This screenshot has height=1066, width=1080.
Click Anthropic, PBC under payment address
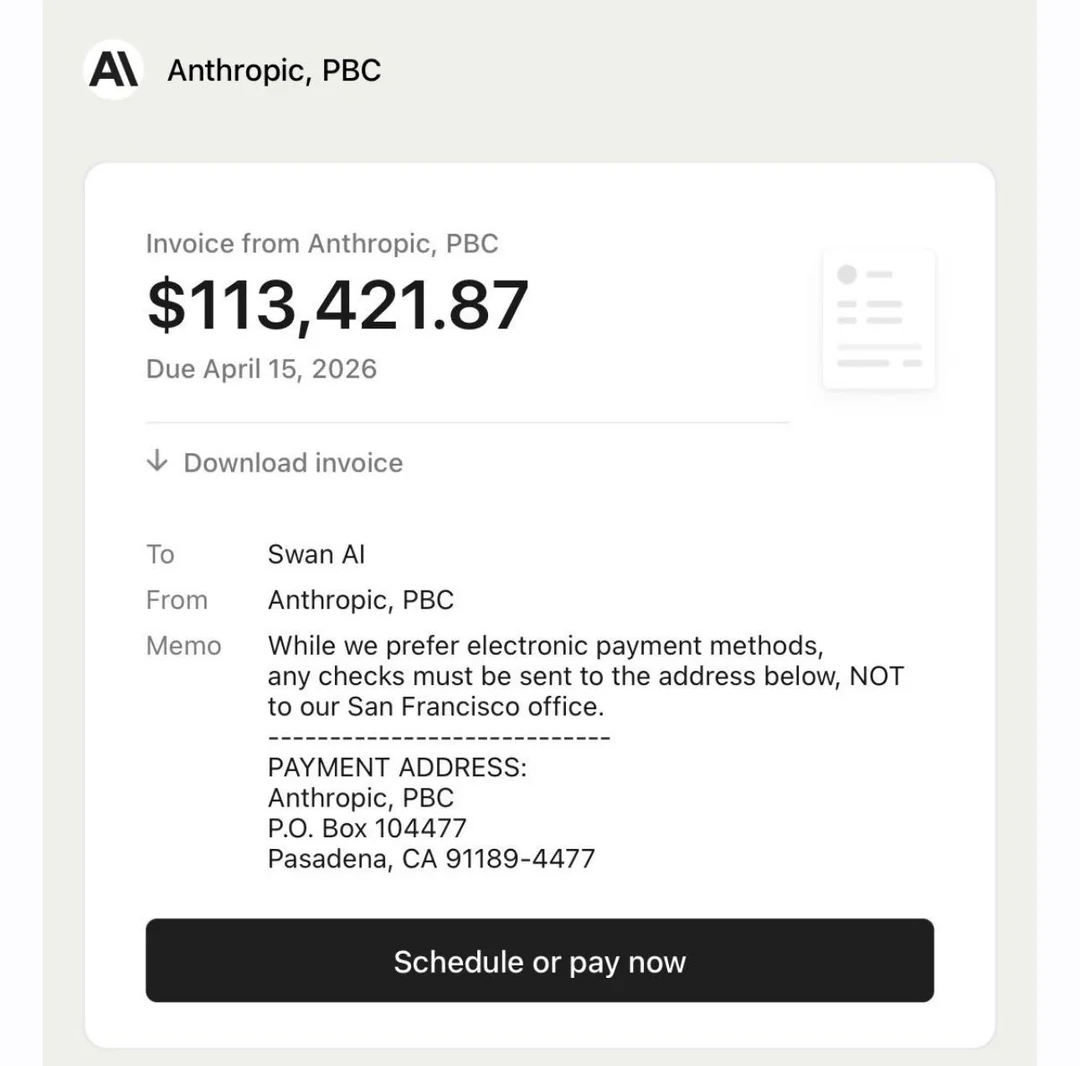tap(361, 797)
